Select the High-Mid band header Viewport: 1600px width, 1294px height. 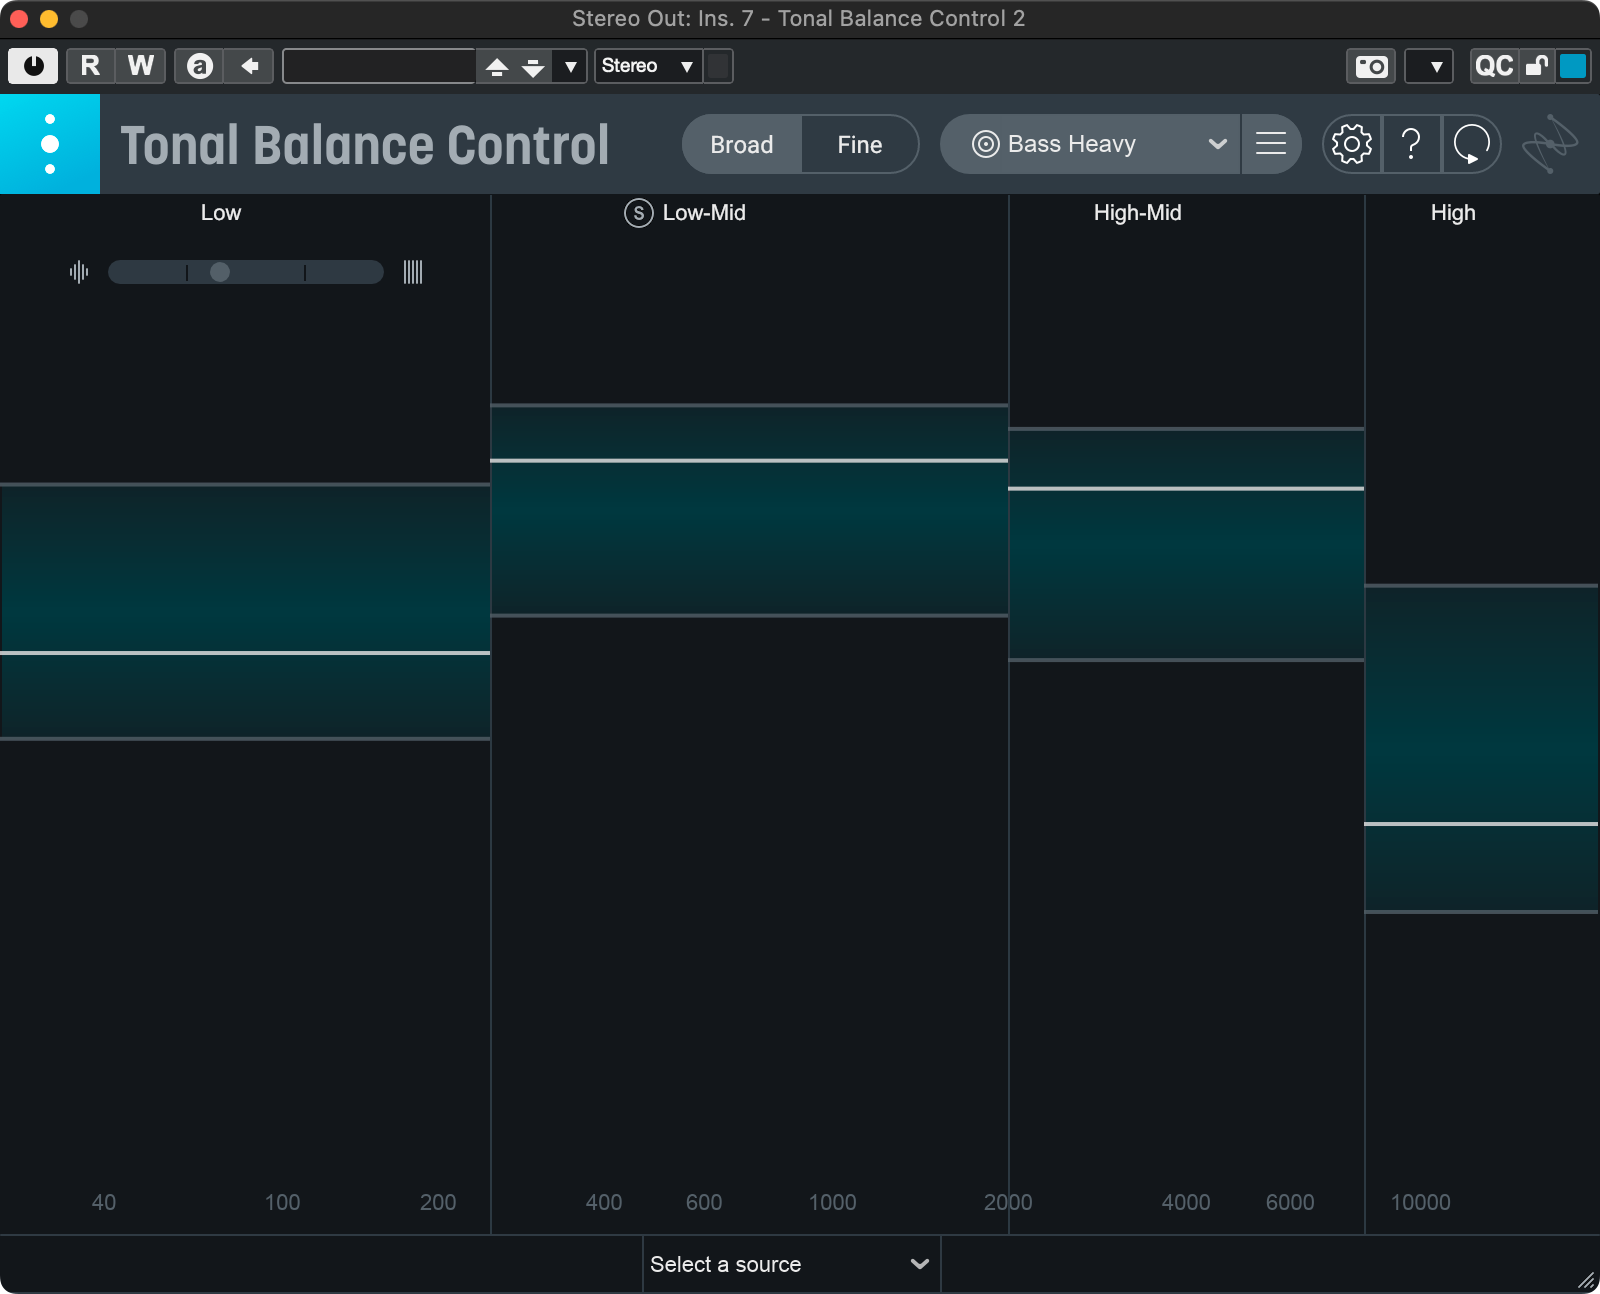(1138, 213)
